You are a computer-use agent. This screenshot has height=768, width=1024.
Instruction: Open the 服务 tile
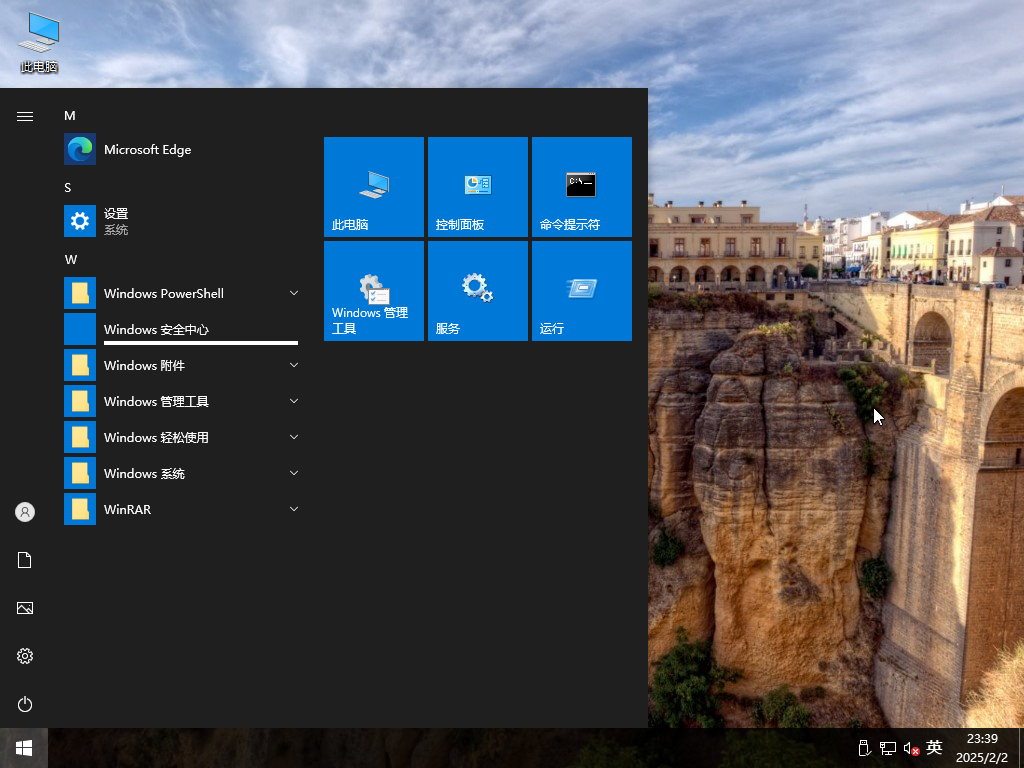(x=478, y=291)
